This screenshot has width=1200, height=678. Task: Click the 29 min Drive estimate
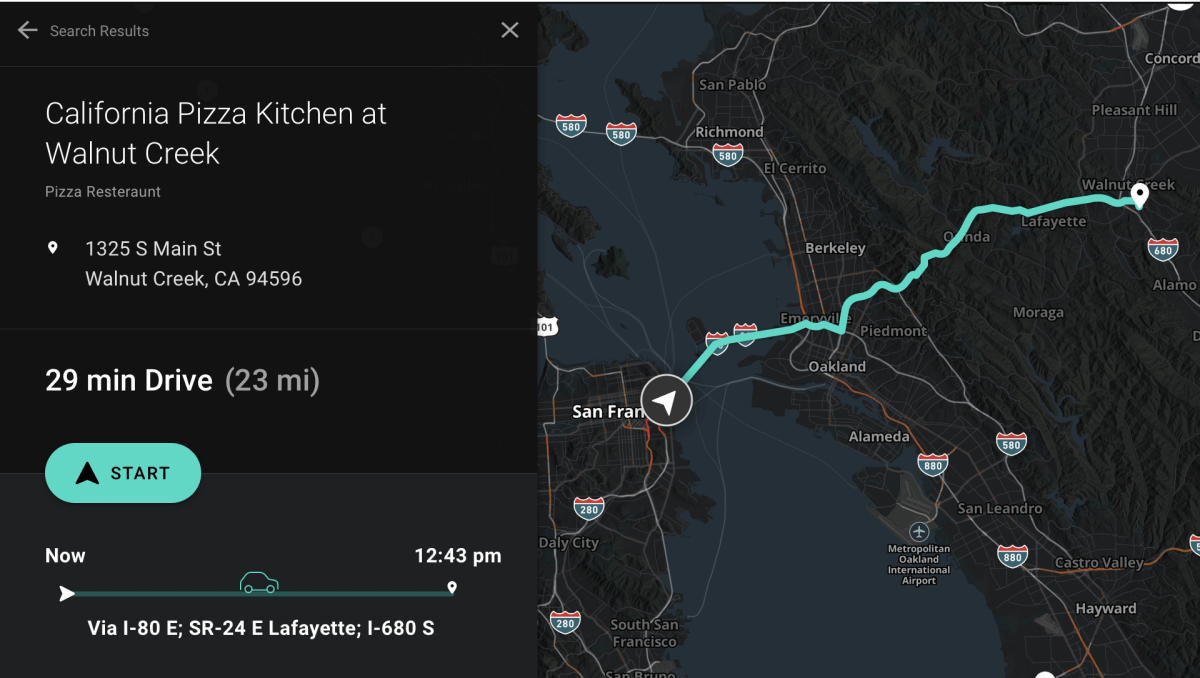129,381
